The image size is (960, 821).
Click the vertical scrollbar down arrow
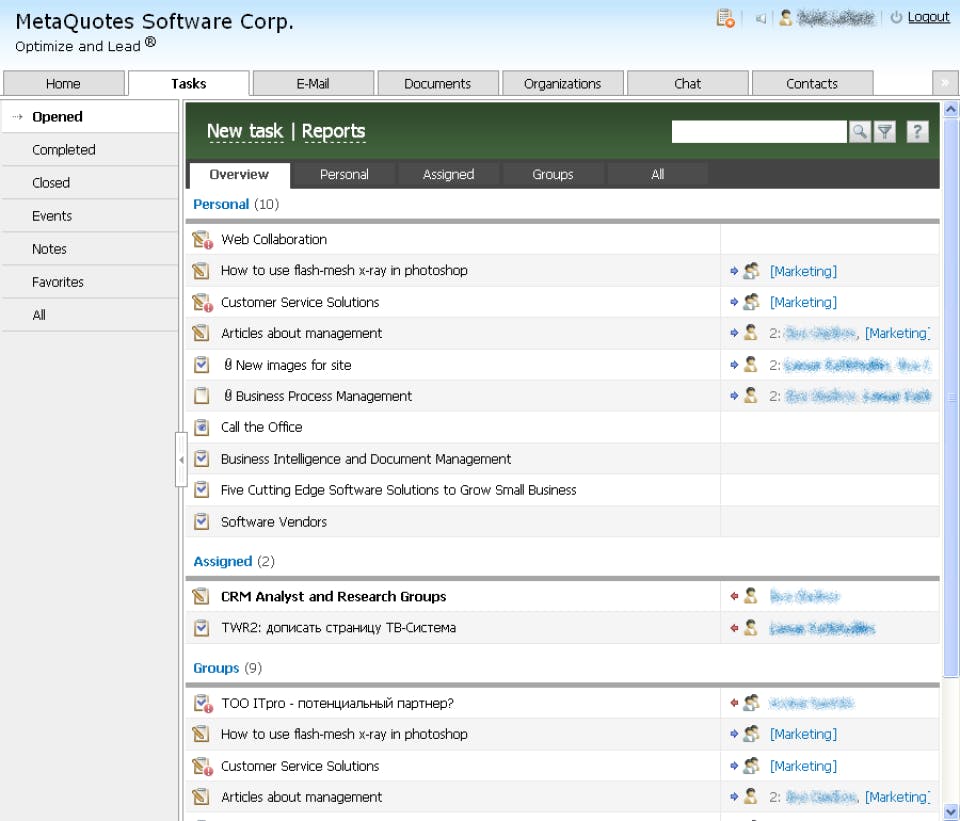pyautogui.click(x=951, y=812)
